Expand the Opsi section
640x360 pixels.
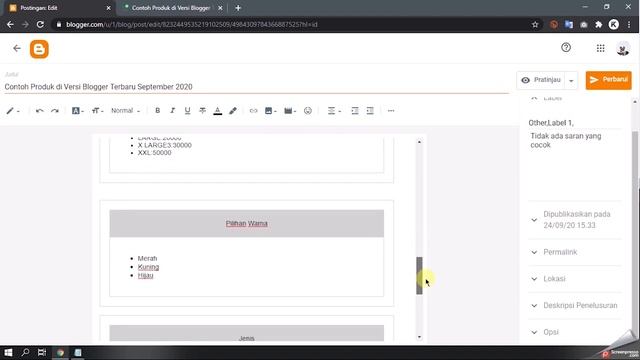(575, 332)
